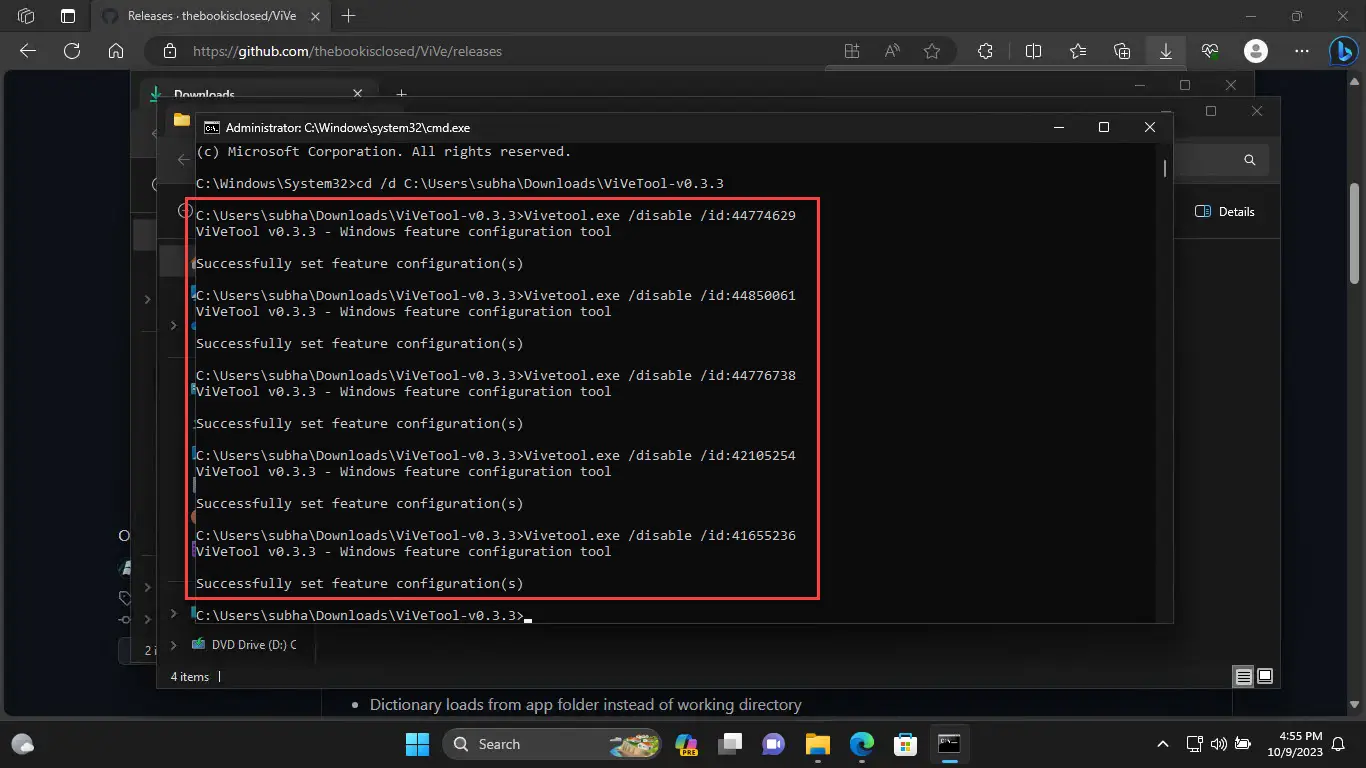Open Edge collections icon

click(x=1122, y=51)
